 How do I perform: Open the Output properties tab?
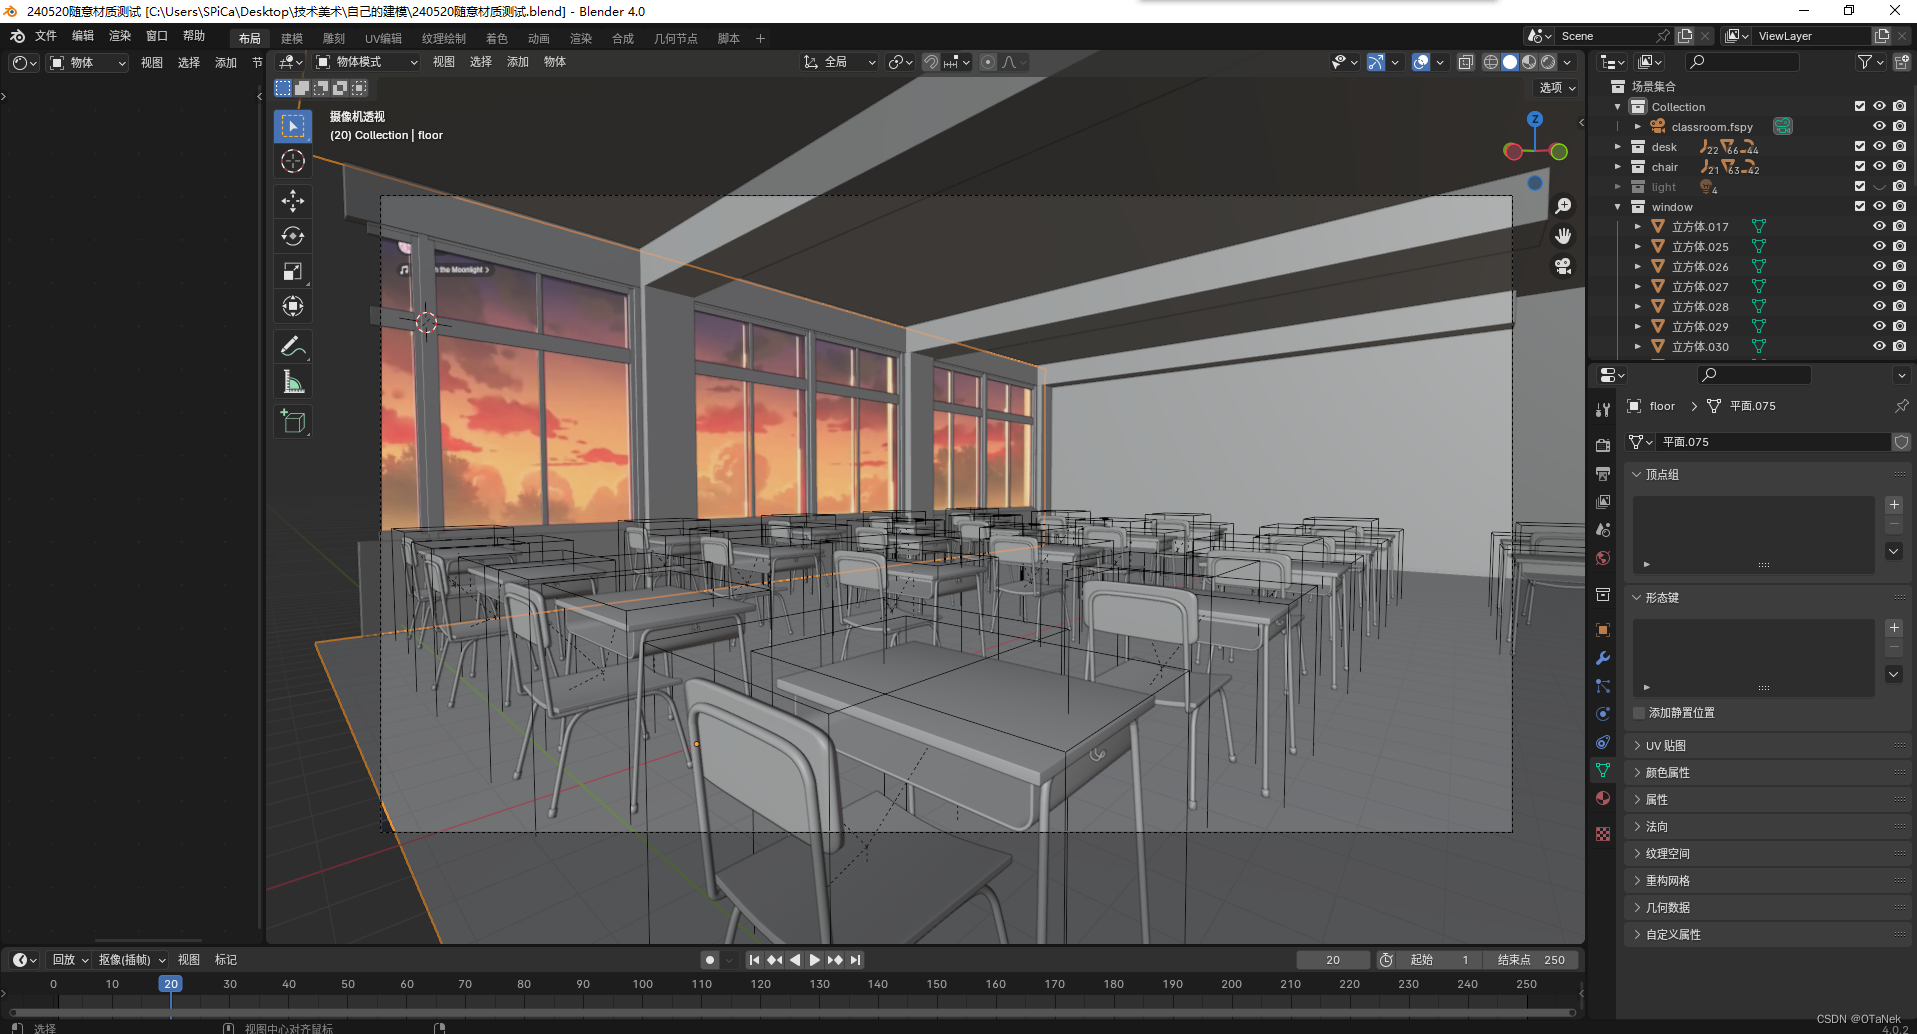tap(1603, 473)
